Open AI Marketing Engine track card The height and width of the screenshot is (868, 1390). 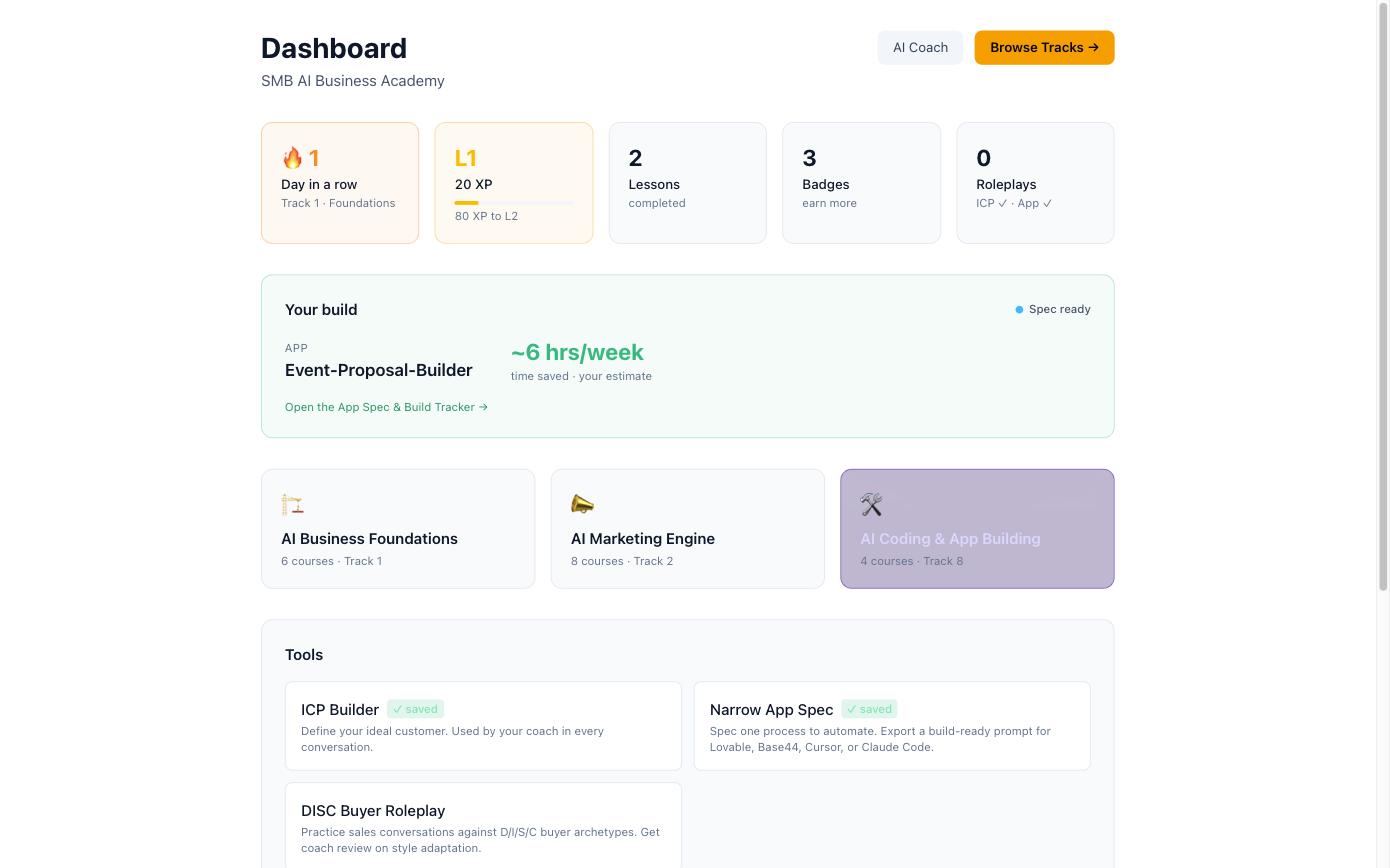pos(688,529)
